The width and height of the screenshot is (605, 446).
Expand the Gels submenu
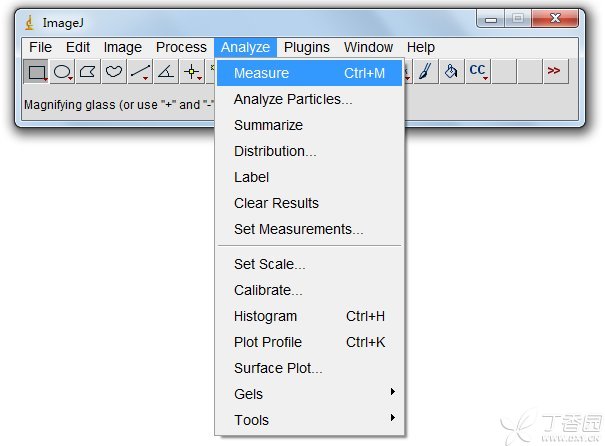[309, 394]
